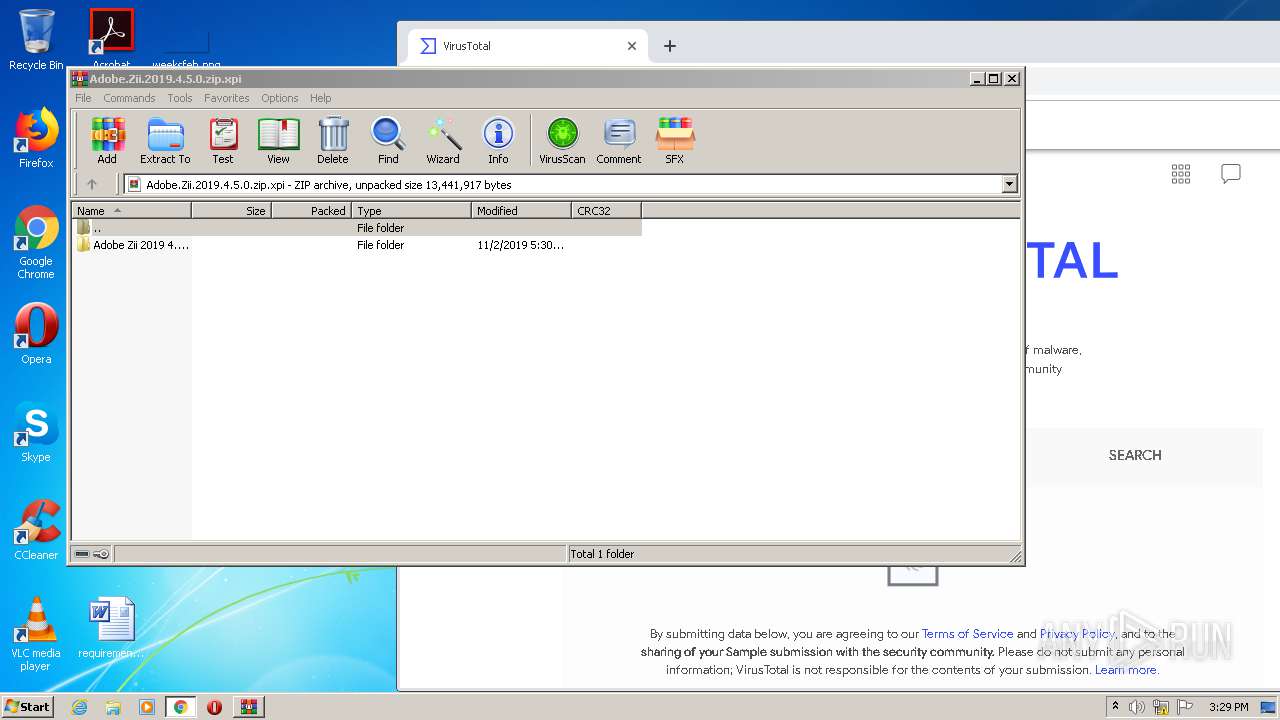Click the Extract To toolbar icon
Image resolution: width=1280 pixels, height=720 pixels.
click(165, 140)
